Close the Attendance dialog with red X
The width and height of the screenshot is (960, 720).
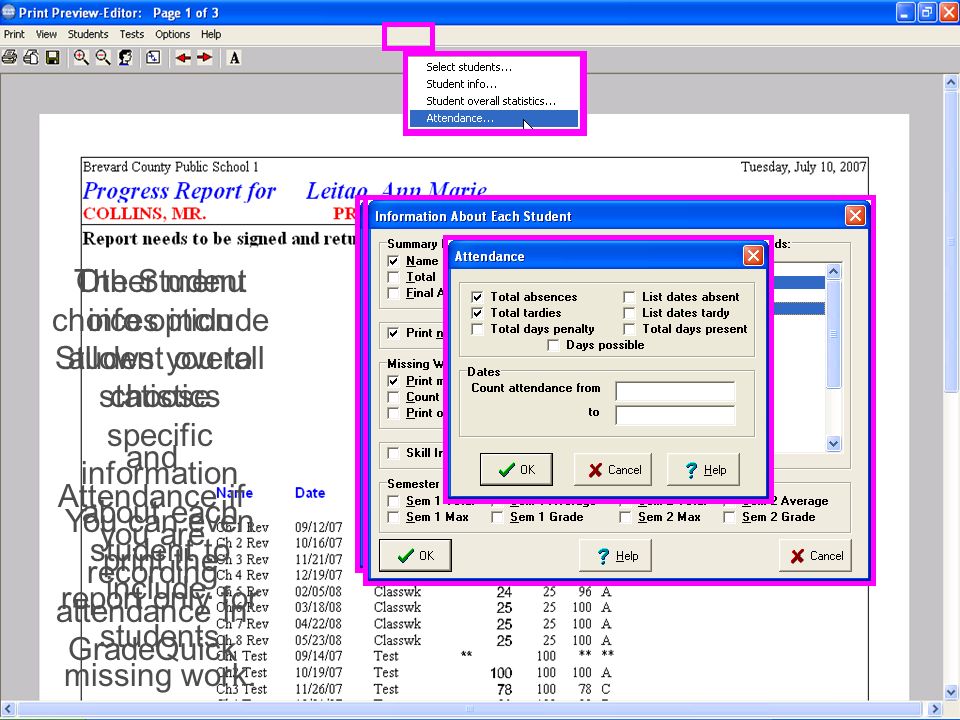pos(753,255)
